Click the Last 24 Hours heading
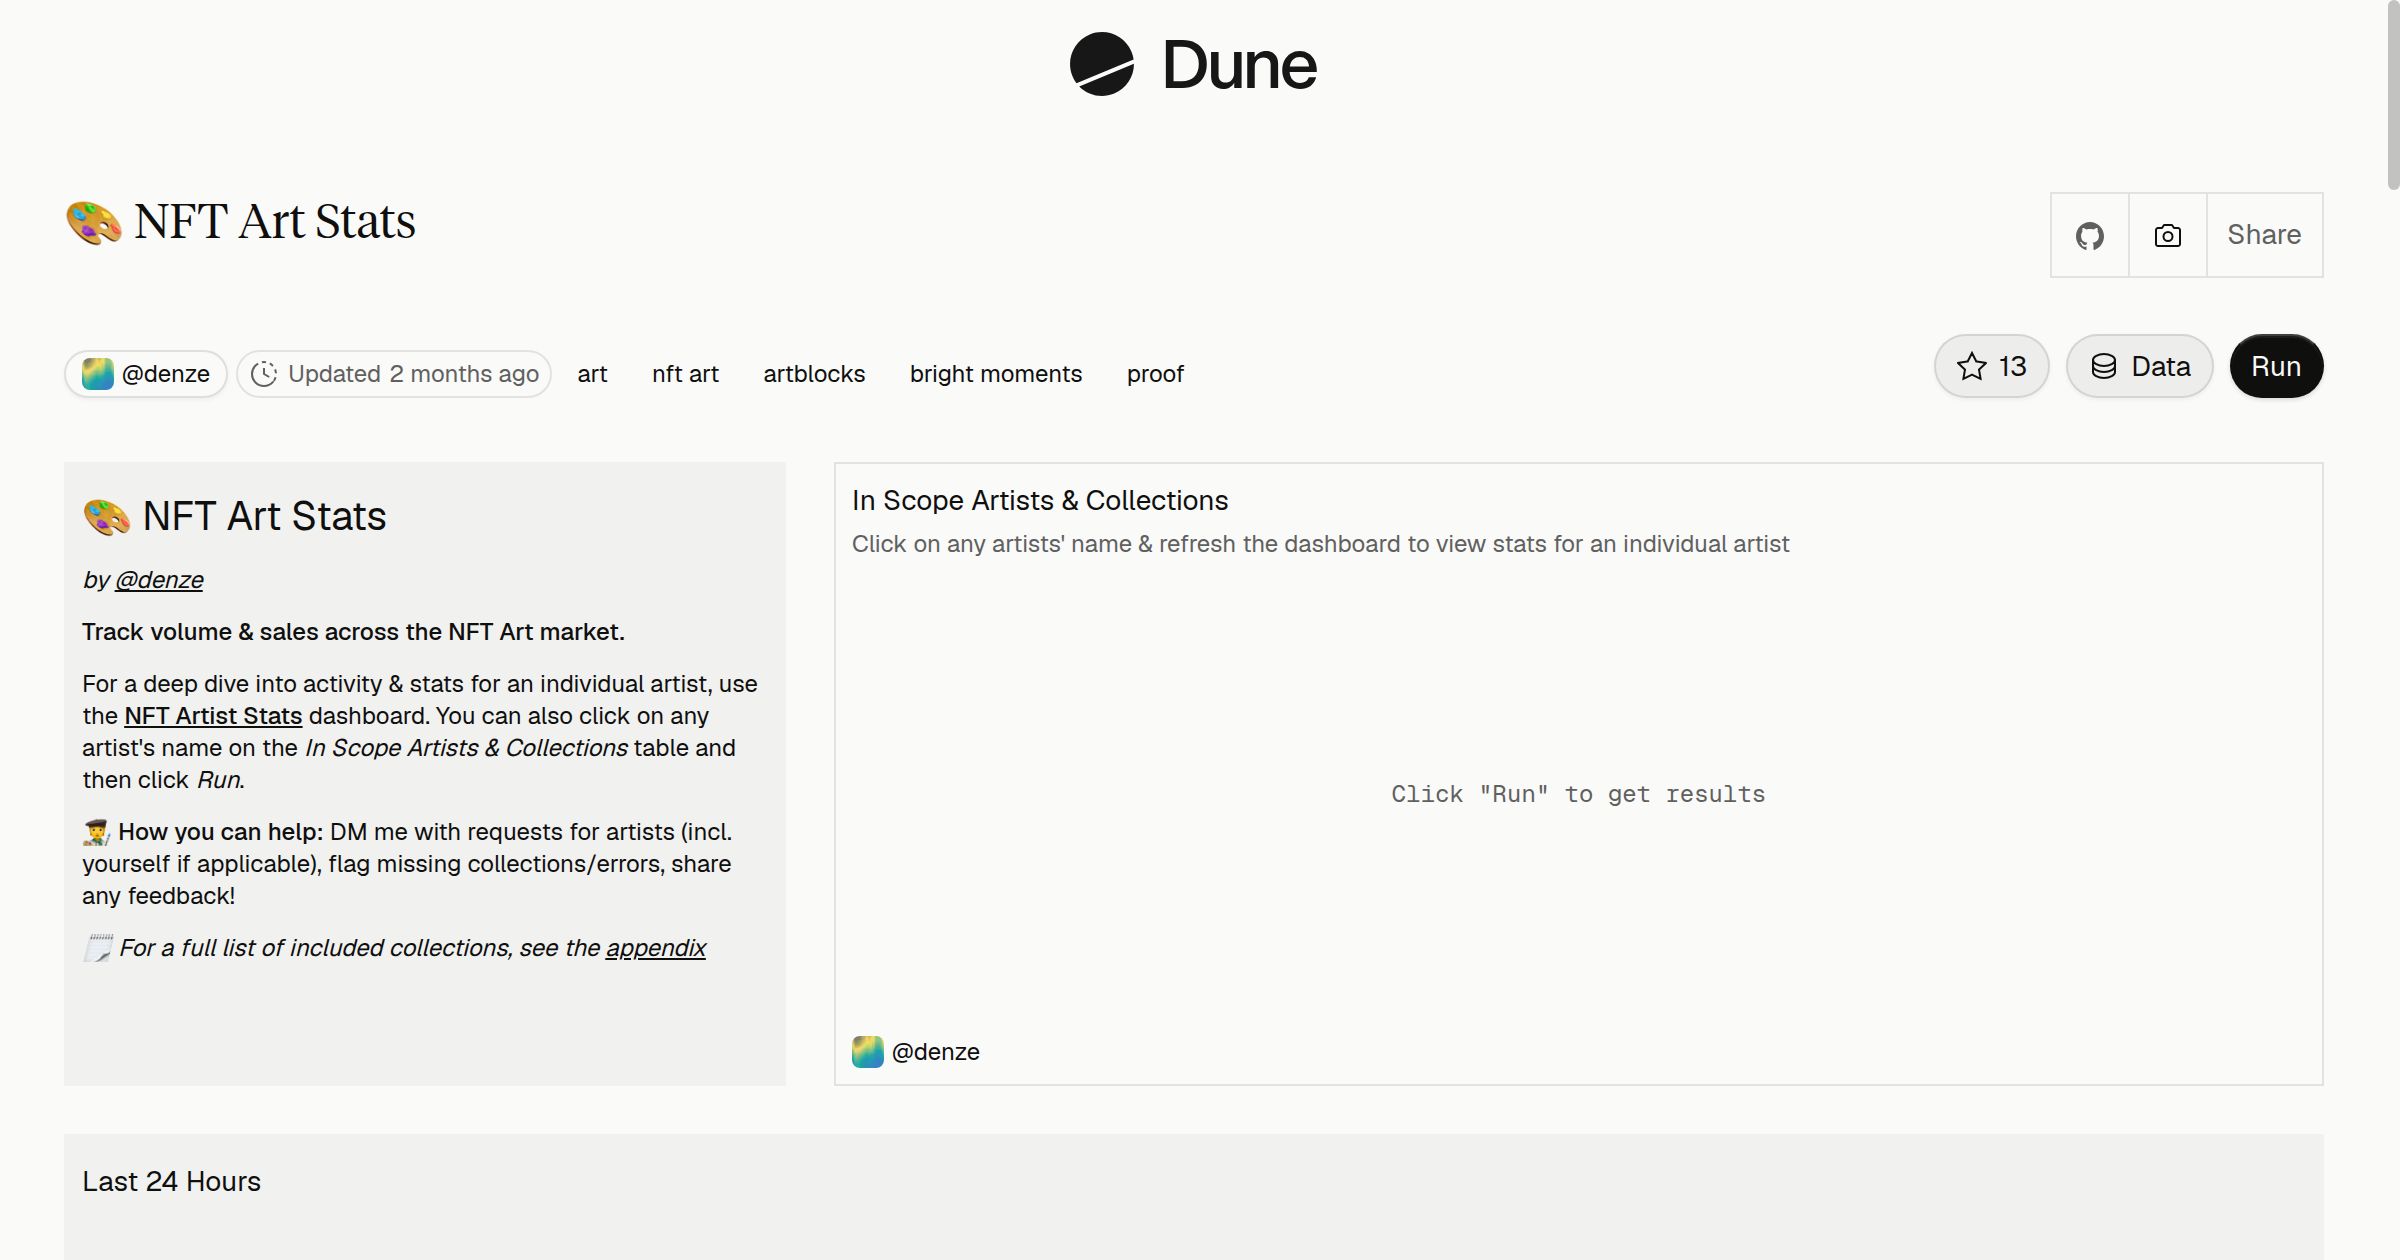This screenshot has width=2400, height=1260. [171, 1181]
